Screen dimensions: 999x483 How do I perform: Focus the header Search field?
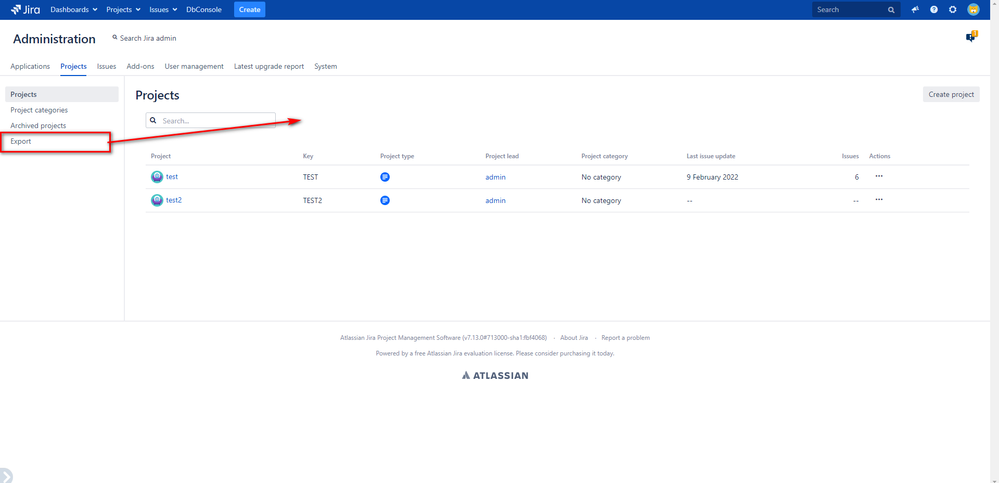click(856, 10)
